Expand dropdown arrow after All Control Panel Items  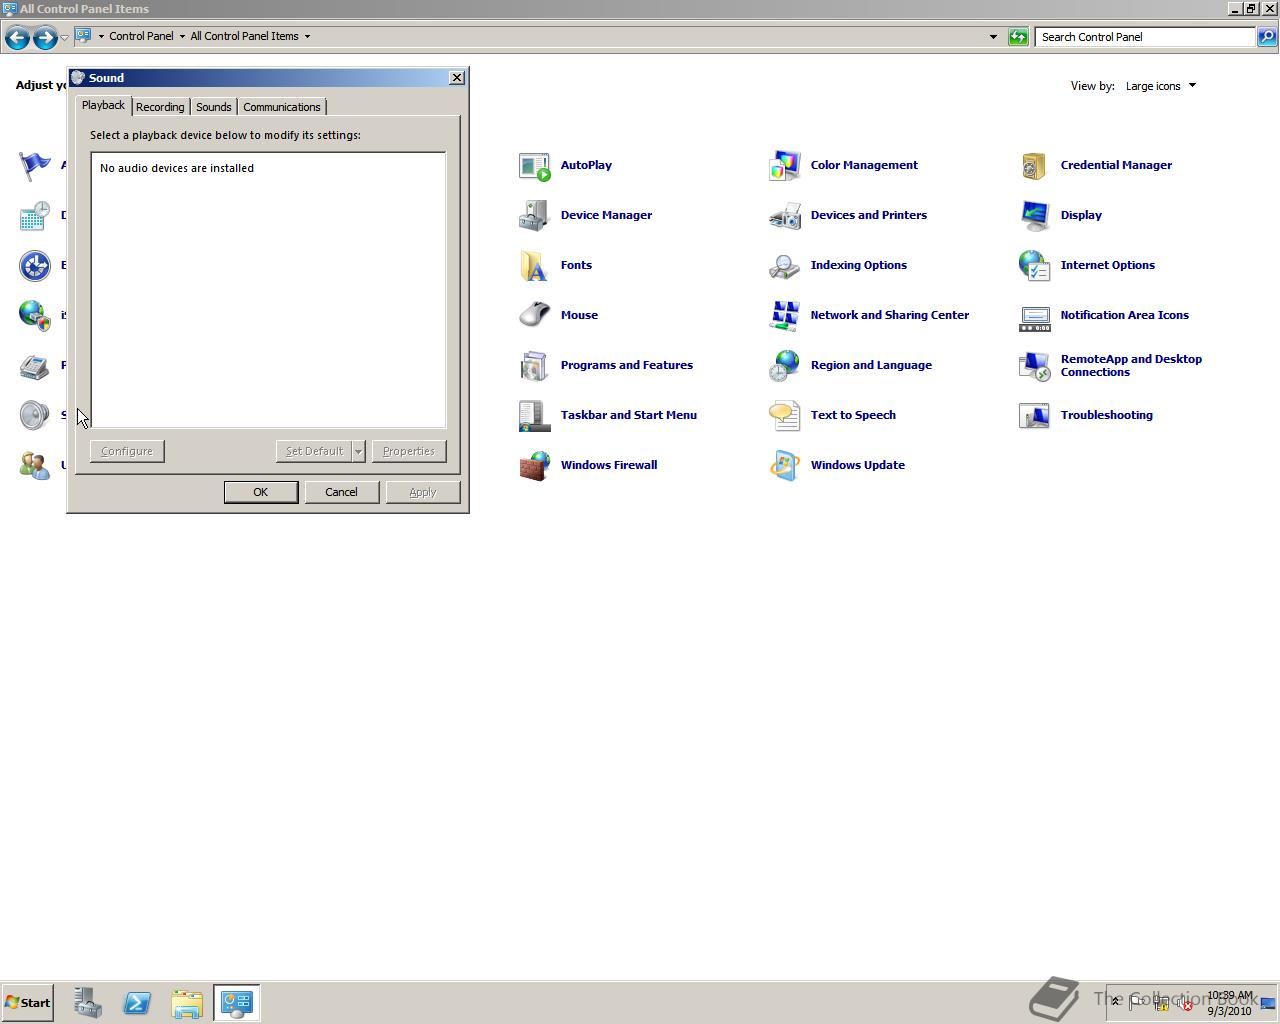click(307, 36)
